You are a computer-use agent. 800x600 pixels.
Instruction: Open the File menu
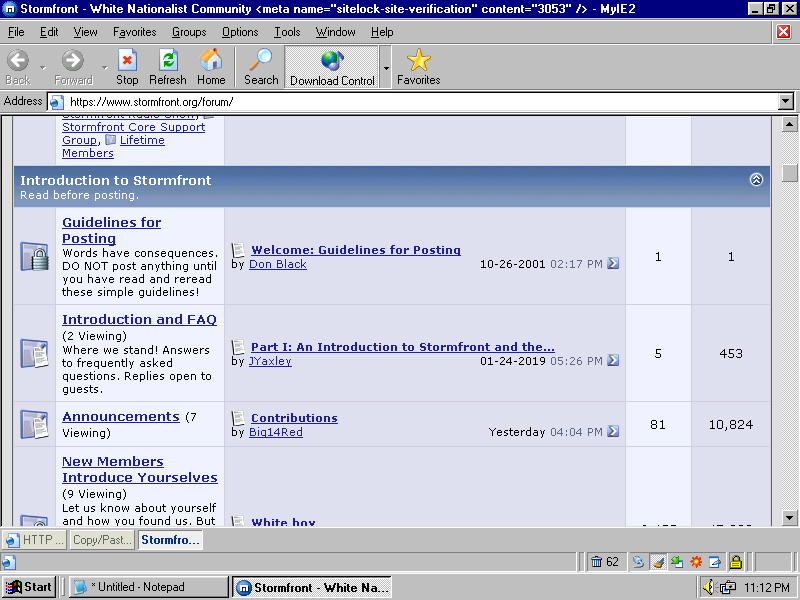[16, 32]
